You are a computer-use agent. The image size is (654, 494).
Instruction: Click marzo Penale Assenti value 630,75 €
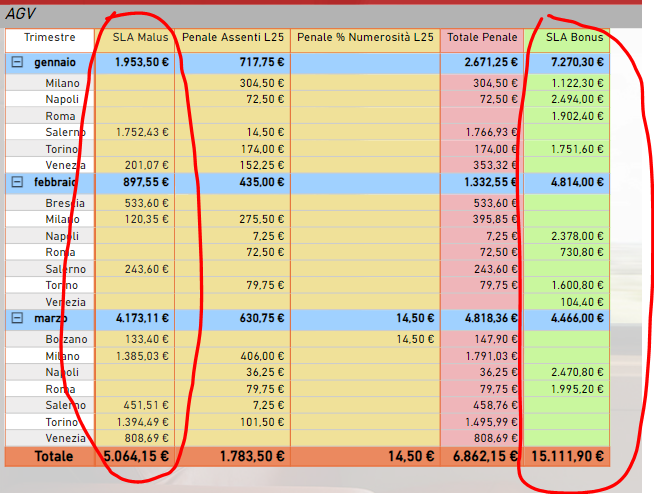click(x=262, y=318)
